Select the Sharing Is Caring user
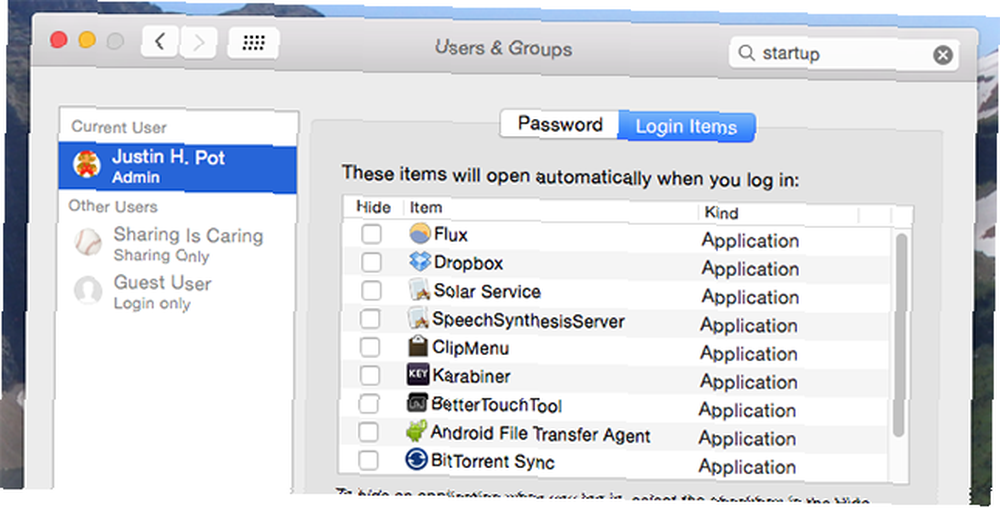The image size is (1000, 508). pyautogui.click(x=178, y=243)
